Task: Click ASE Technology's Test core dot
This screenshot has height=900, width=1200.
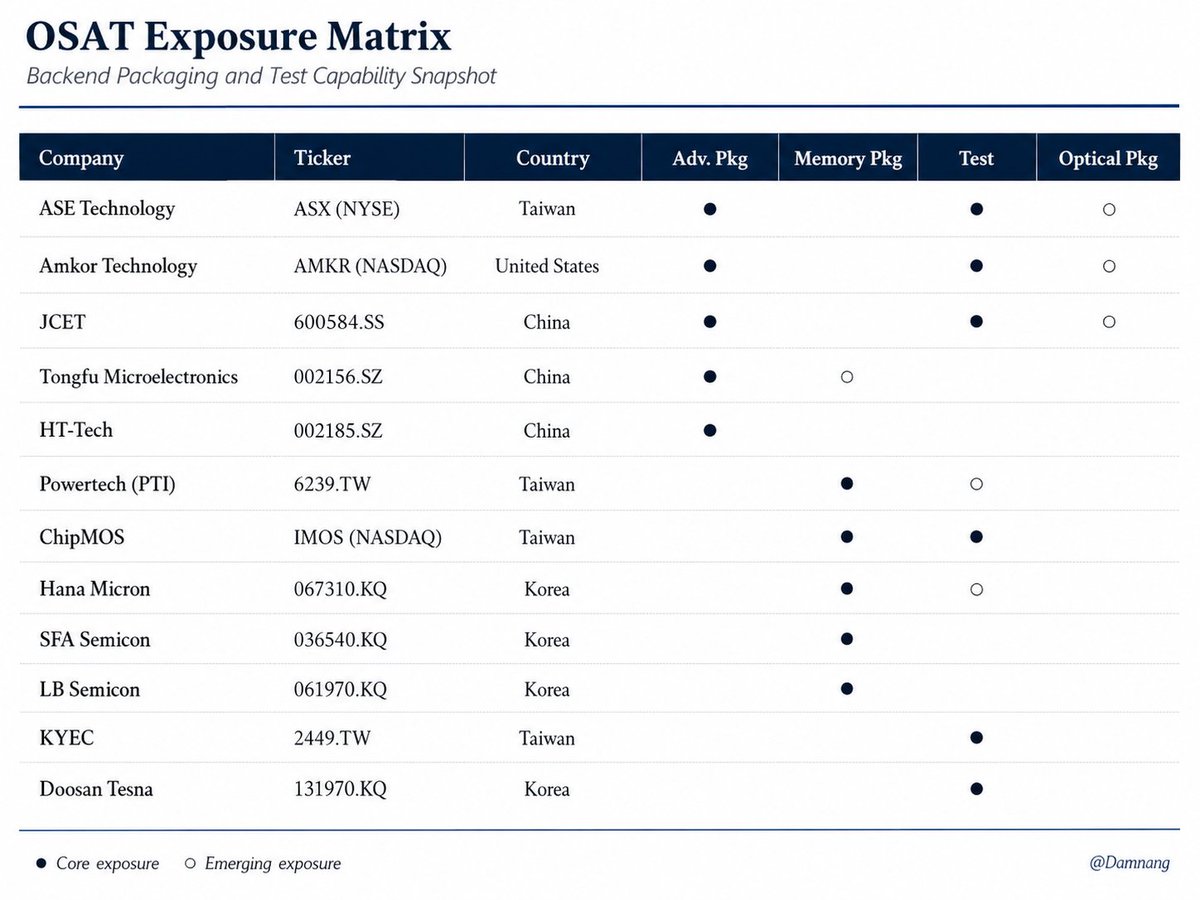Action: [976, 209]
